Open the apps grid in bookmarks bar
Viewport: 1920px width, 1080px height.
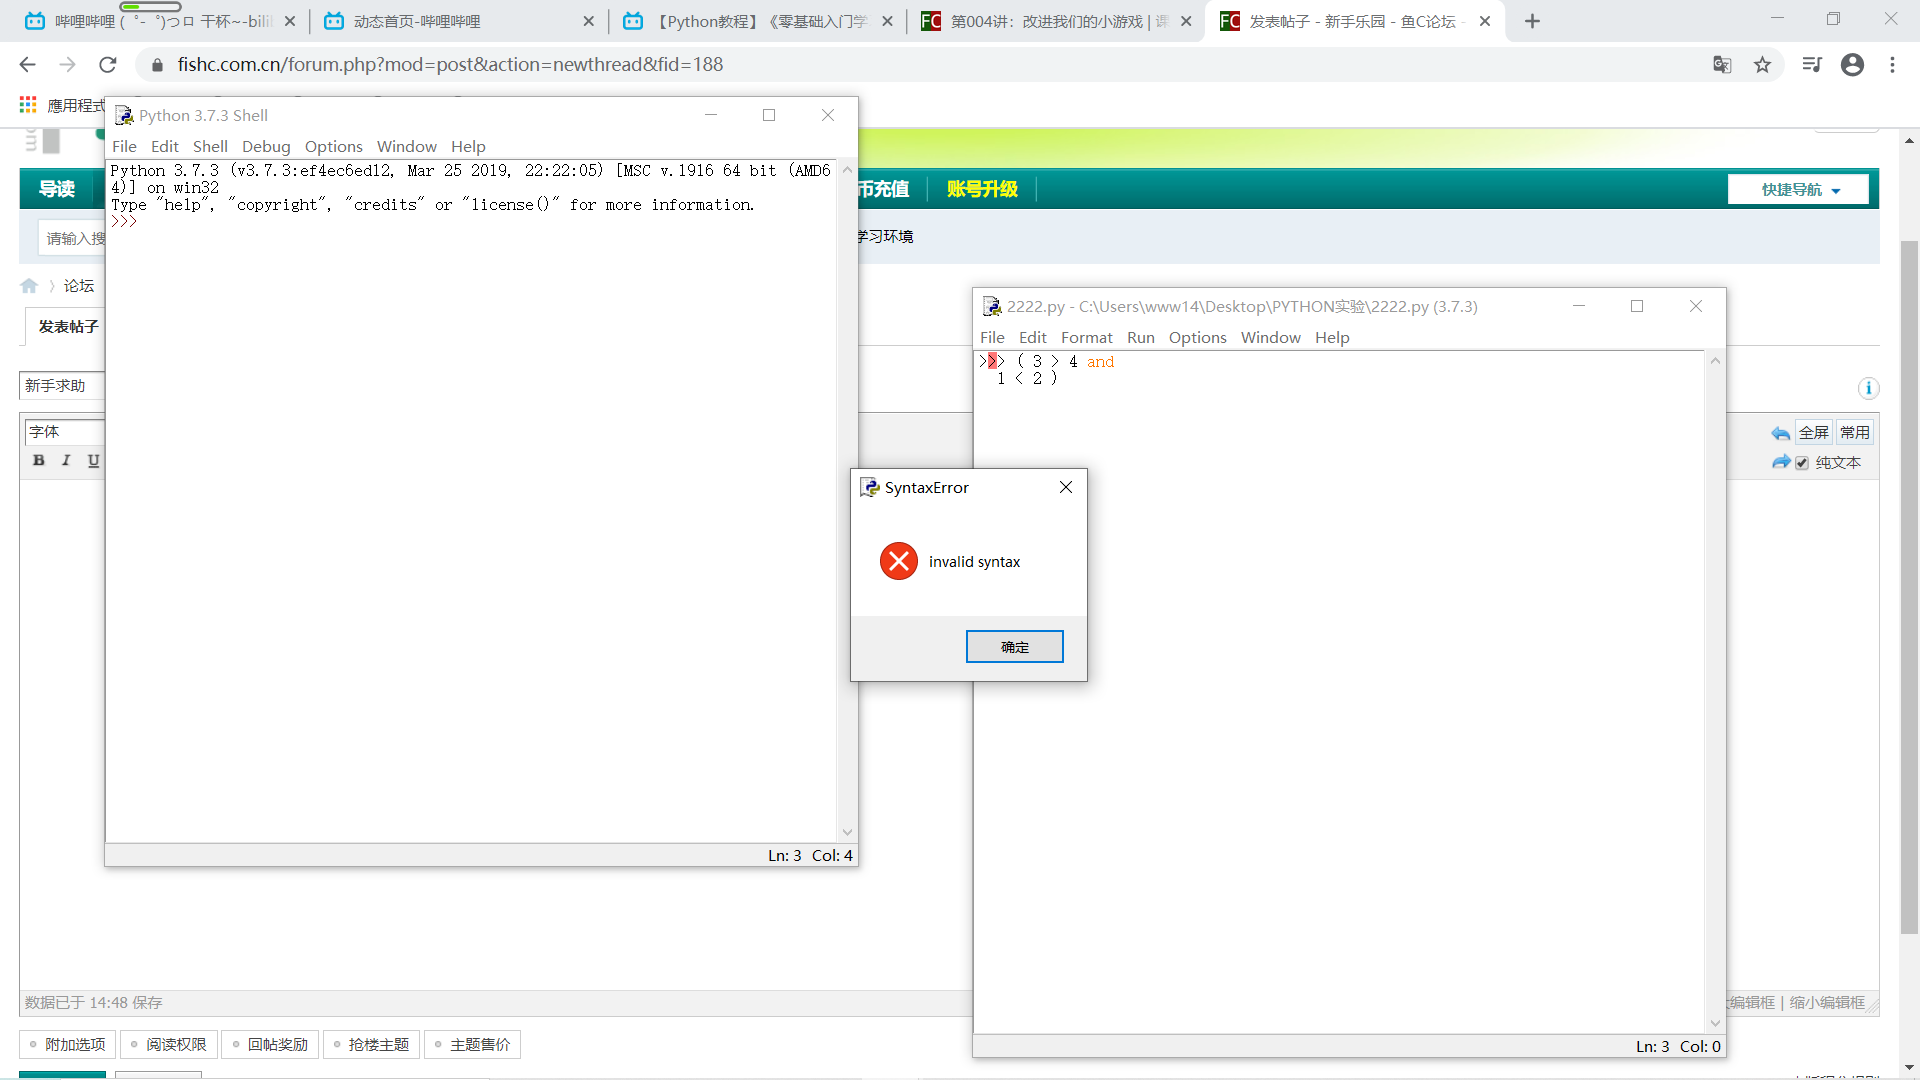coord(28,104)
